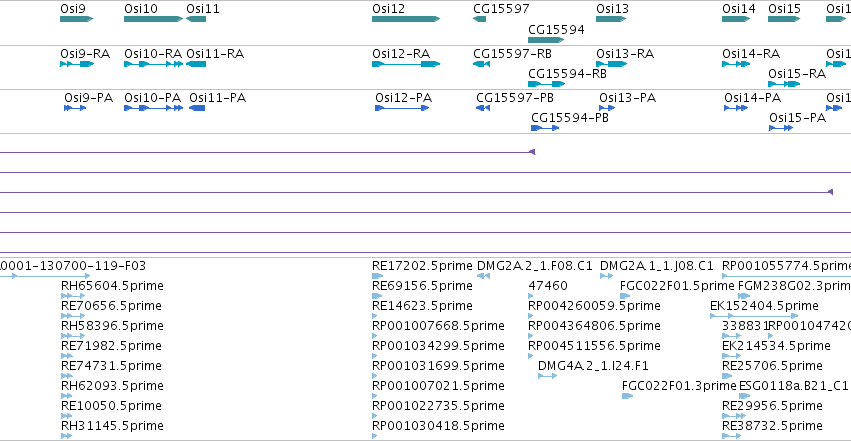Select the RP001031699.5prime EST entry

[439, 366]
